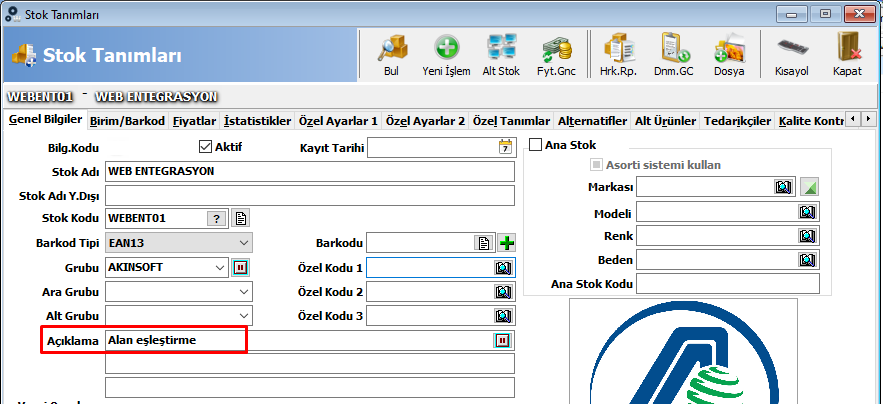Switch to the Özel Ayarlar 1 tab
The width and height of the screenshot is (883, 404).
(338, 121)
